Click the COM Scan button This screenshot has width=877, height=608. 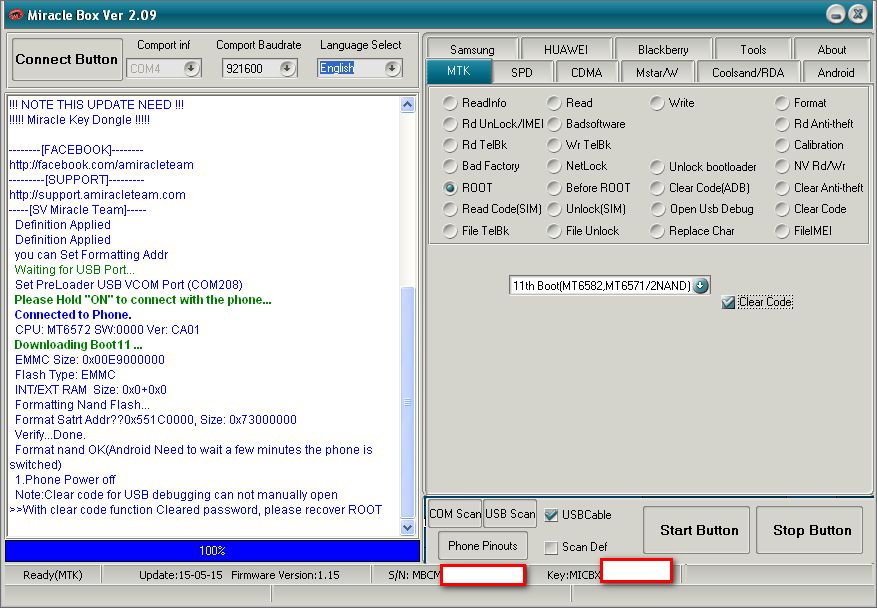(455, 513)
